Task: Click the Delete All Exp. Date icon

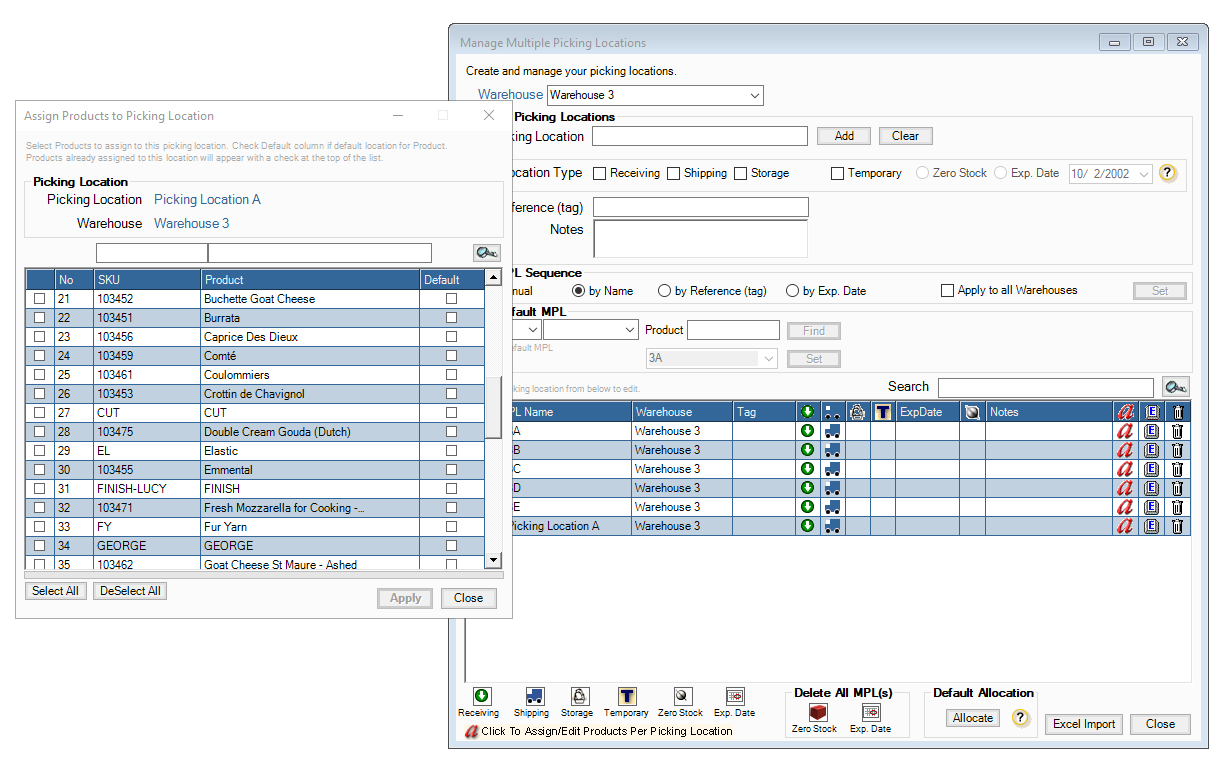Action: pos(871,712)
